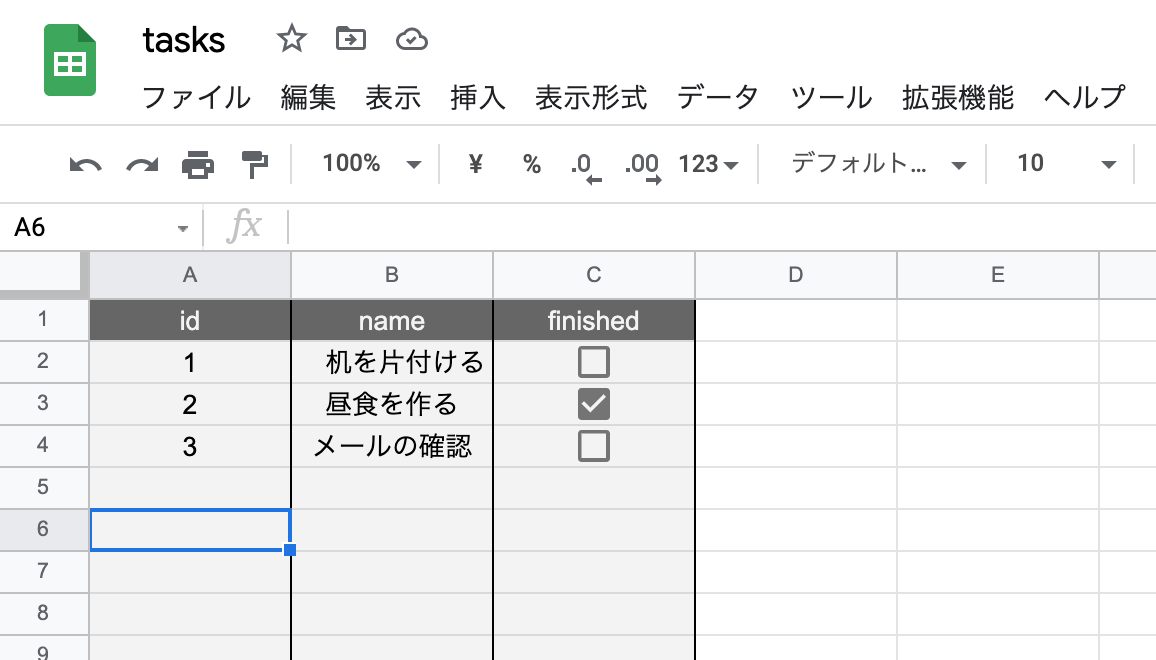The image size is (1156, 660).
Task: Uncheck the finished box for 昼食を作る
Action: [593, 404]
